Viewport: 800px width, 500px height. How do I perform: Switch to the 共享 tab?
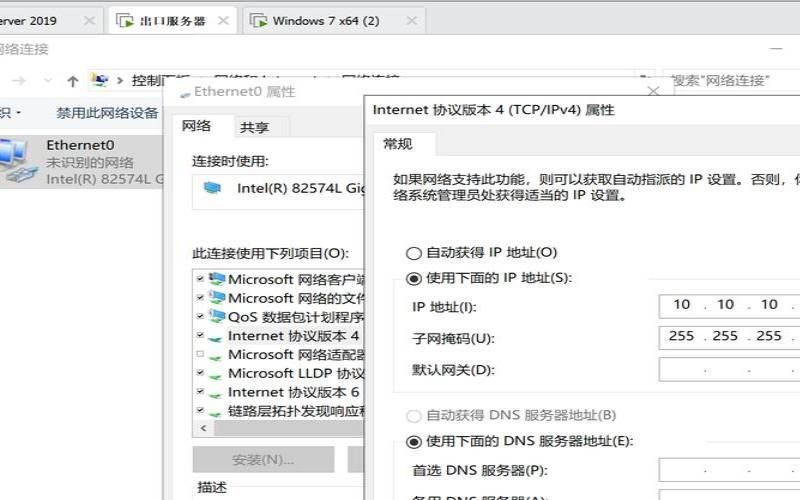[254, 127]
